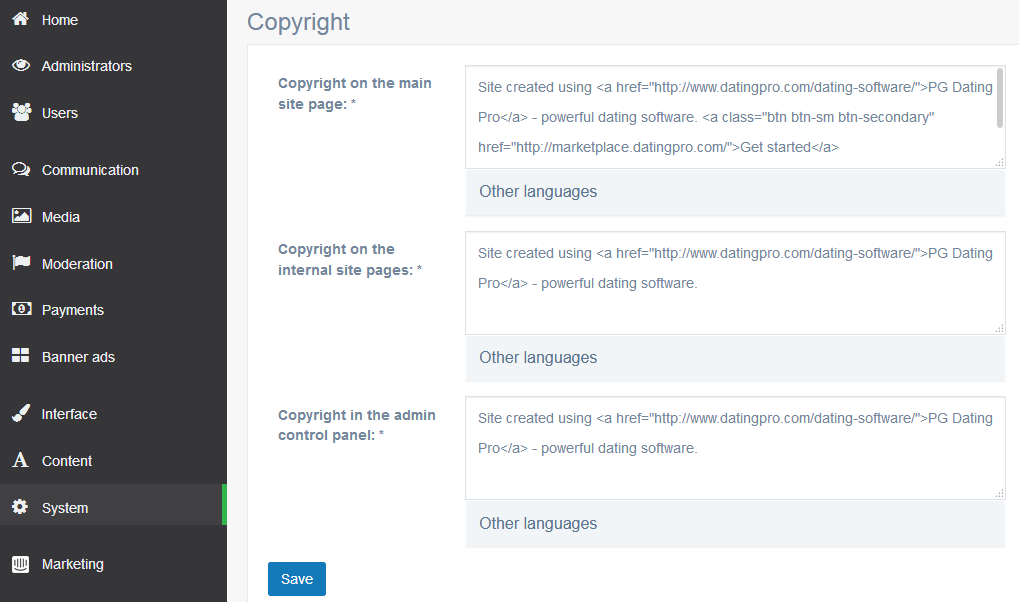The image size is (1019, 602).
Task: Click the Media picture icon
Action: pos(20,216)
